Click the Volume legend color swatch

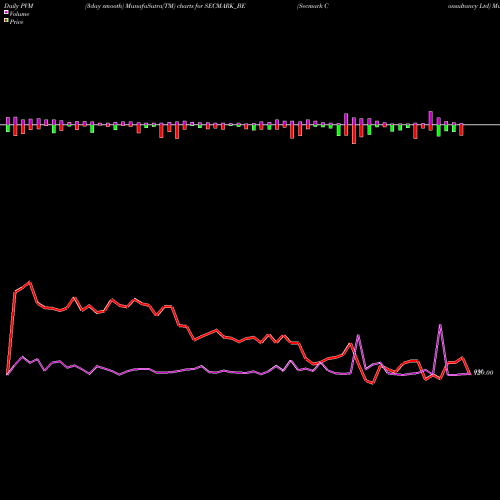pyautogui.click(x=6, y=13)
